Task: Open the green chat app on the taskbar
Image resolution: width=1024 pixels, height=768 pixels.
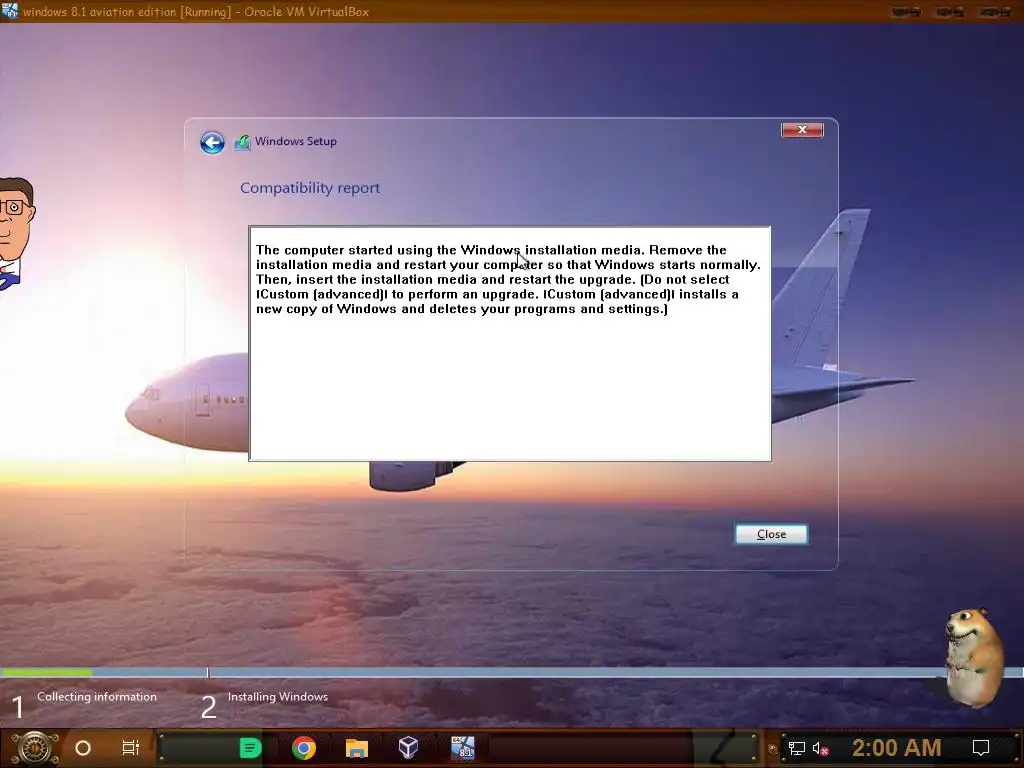Action: tap(250, 748)
